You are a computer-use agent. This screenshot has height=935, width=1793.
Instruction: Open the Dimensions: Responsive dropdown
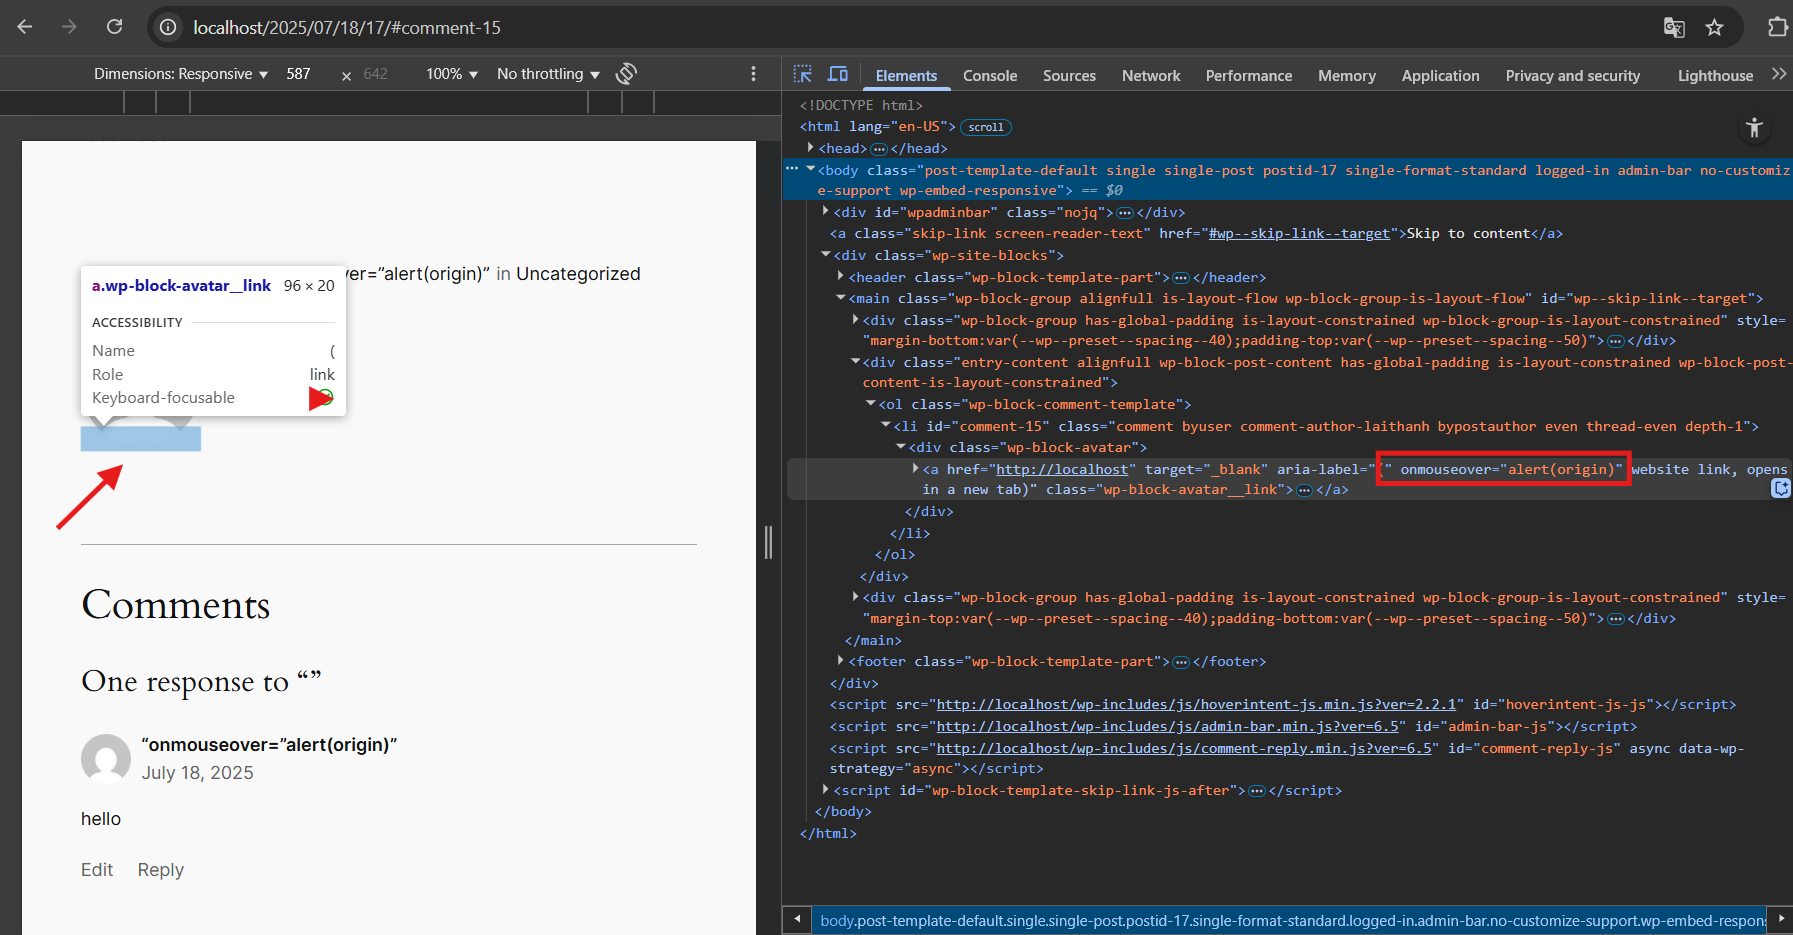[181, 74]
